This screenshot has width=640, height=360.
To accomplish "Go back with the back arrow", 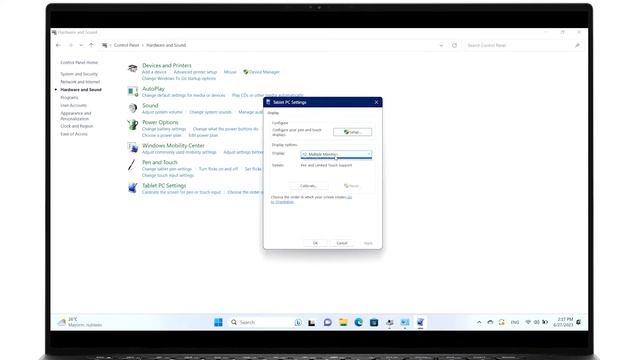I will (58, 45).
